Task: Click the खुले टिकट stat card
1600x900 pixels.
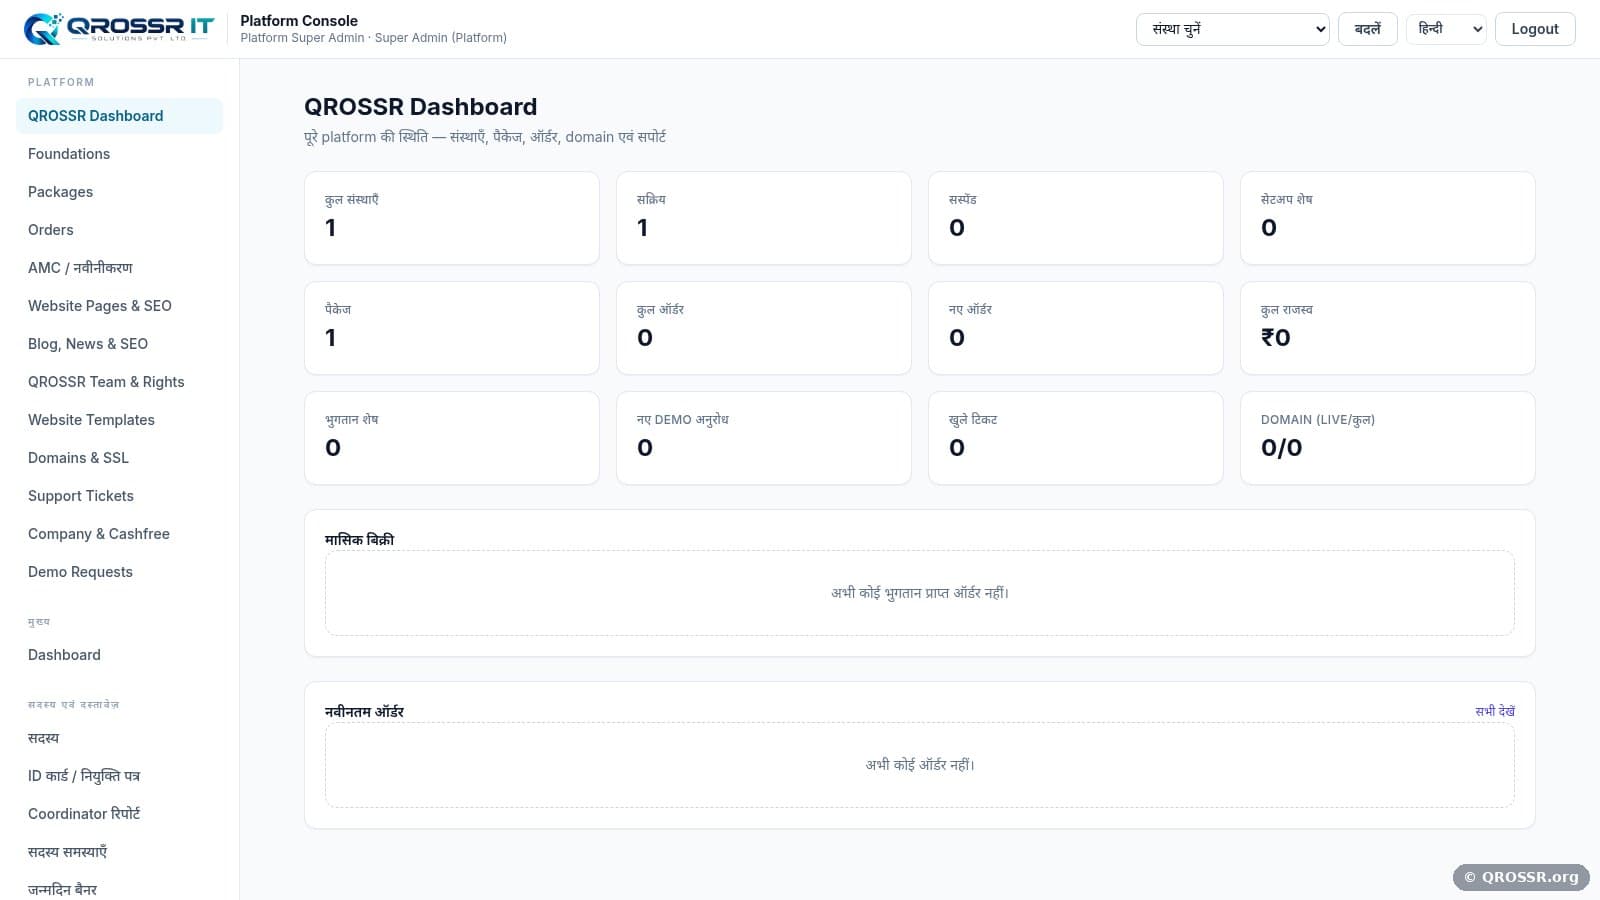Action: [x=1076, y=438]
